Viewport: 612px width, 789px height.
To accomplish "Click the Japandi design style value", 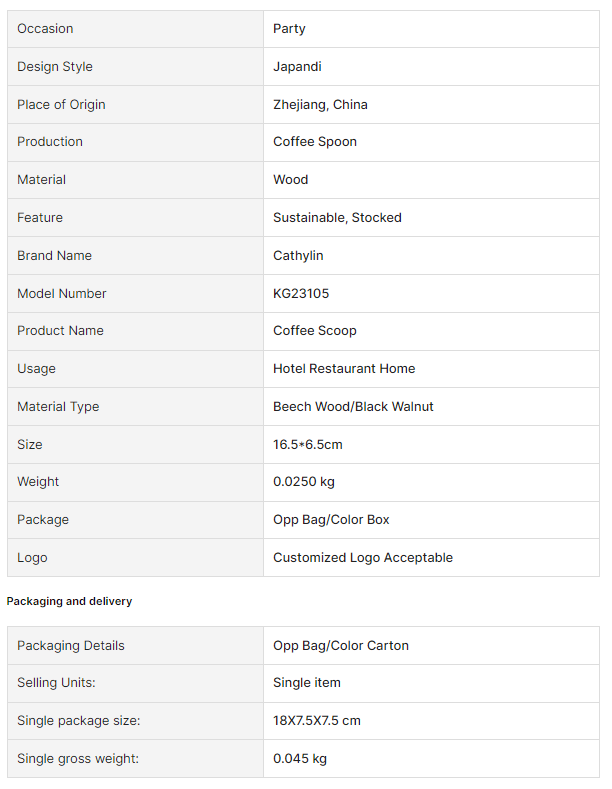I will point(297,67).
